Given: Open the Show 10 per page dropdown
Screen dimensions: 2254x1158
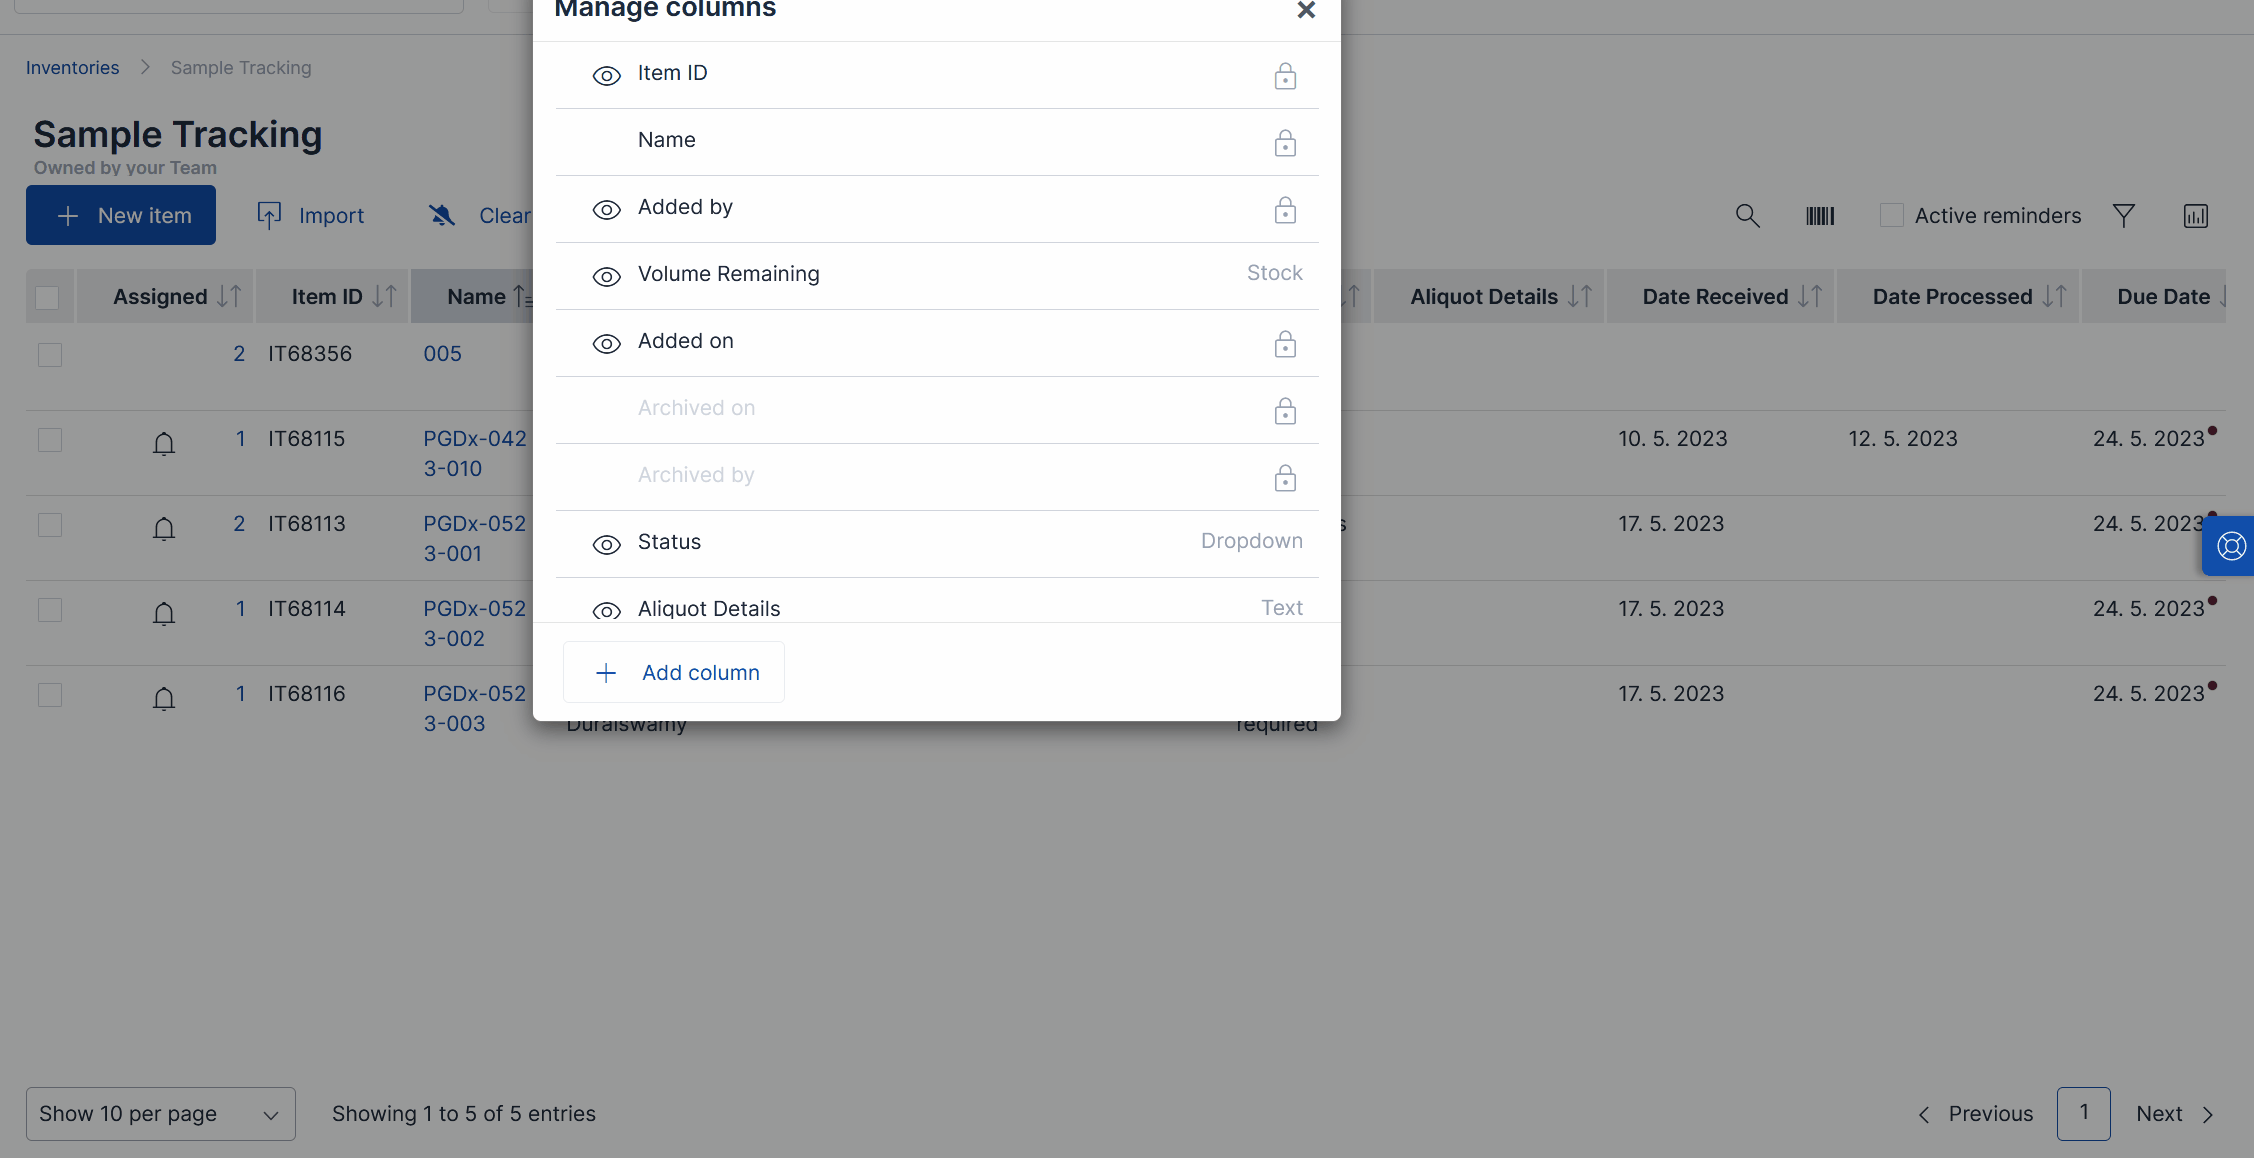Looking at the screenshot, I should 160,1114.
